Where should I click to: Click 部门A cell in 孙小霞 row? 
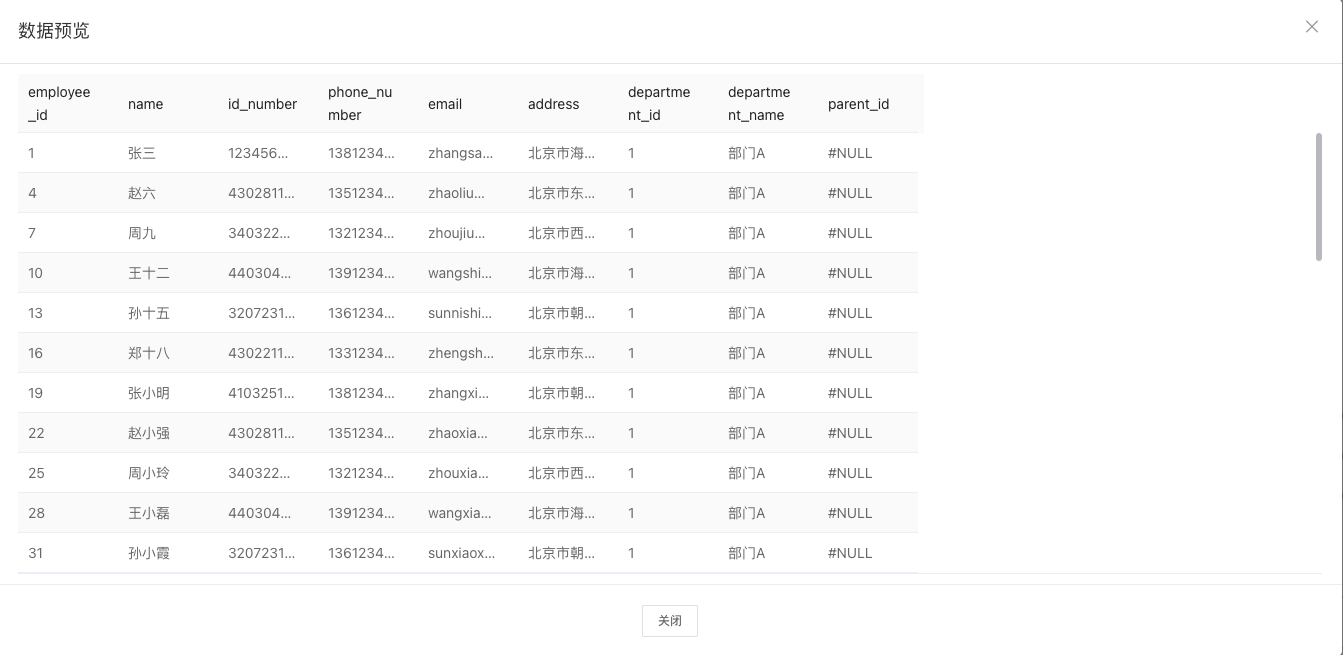tap(746, 553)
